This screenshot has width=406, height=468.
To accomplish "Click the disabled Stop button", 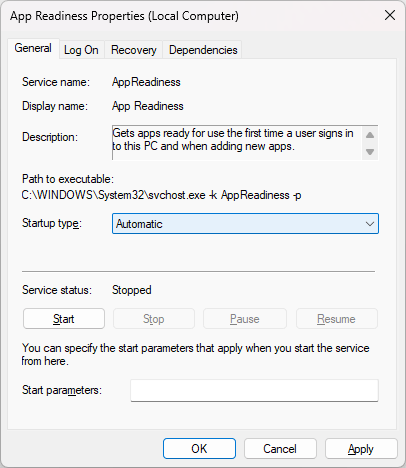I will 154,319.
